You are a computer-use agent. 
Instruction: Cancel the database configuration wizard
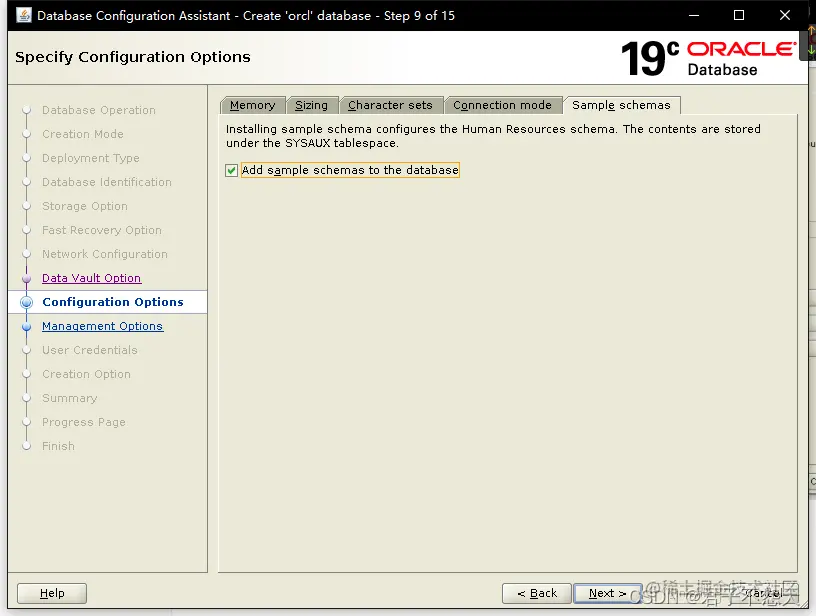coord(764,593)
